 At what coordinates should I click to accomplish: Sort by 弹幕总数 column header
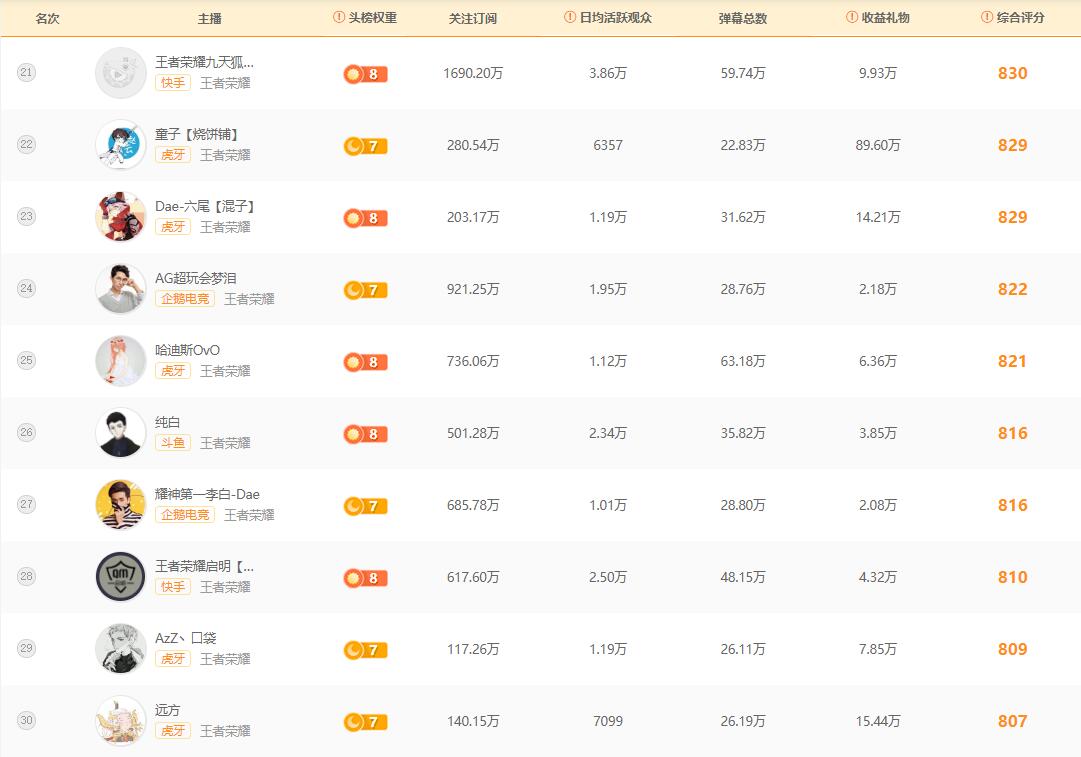(x=742, y=18)
